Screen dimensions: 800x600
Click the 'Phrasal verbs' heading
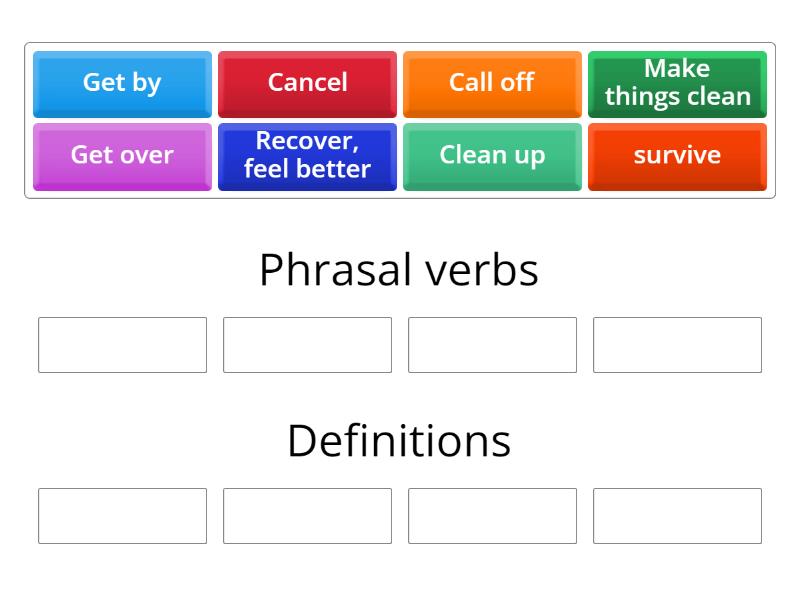pos(399,268)
